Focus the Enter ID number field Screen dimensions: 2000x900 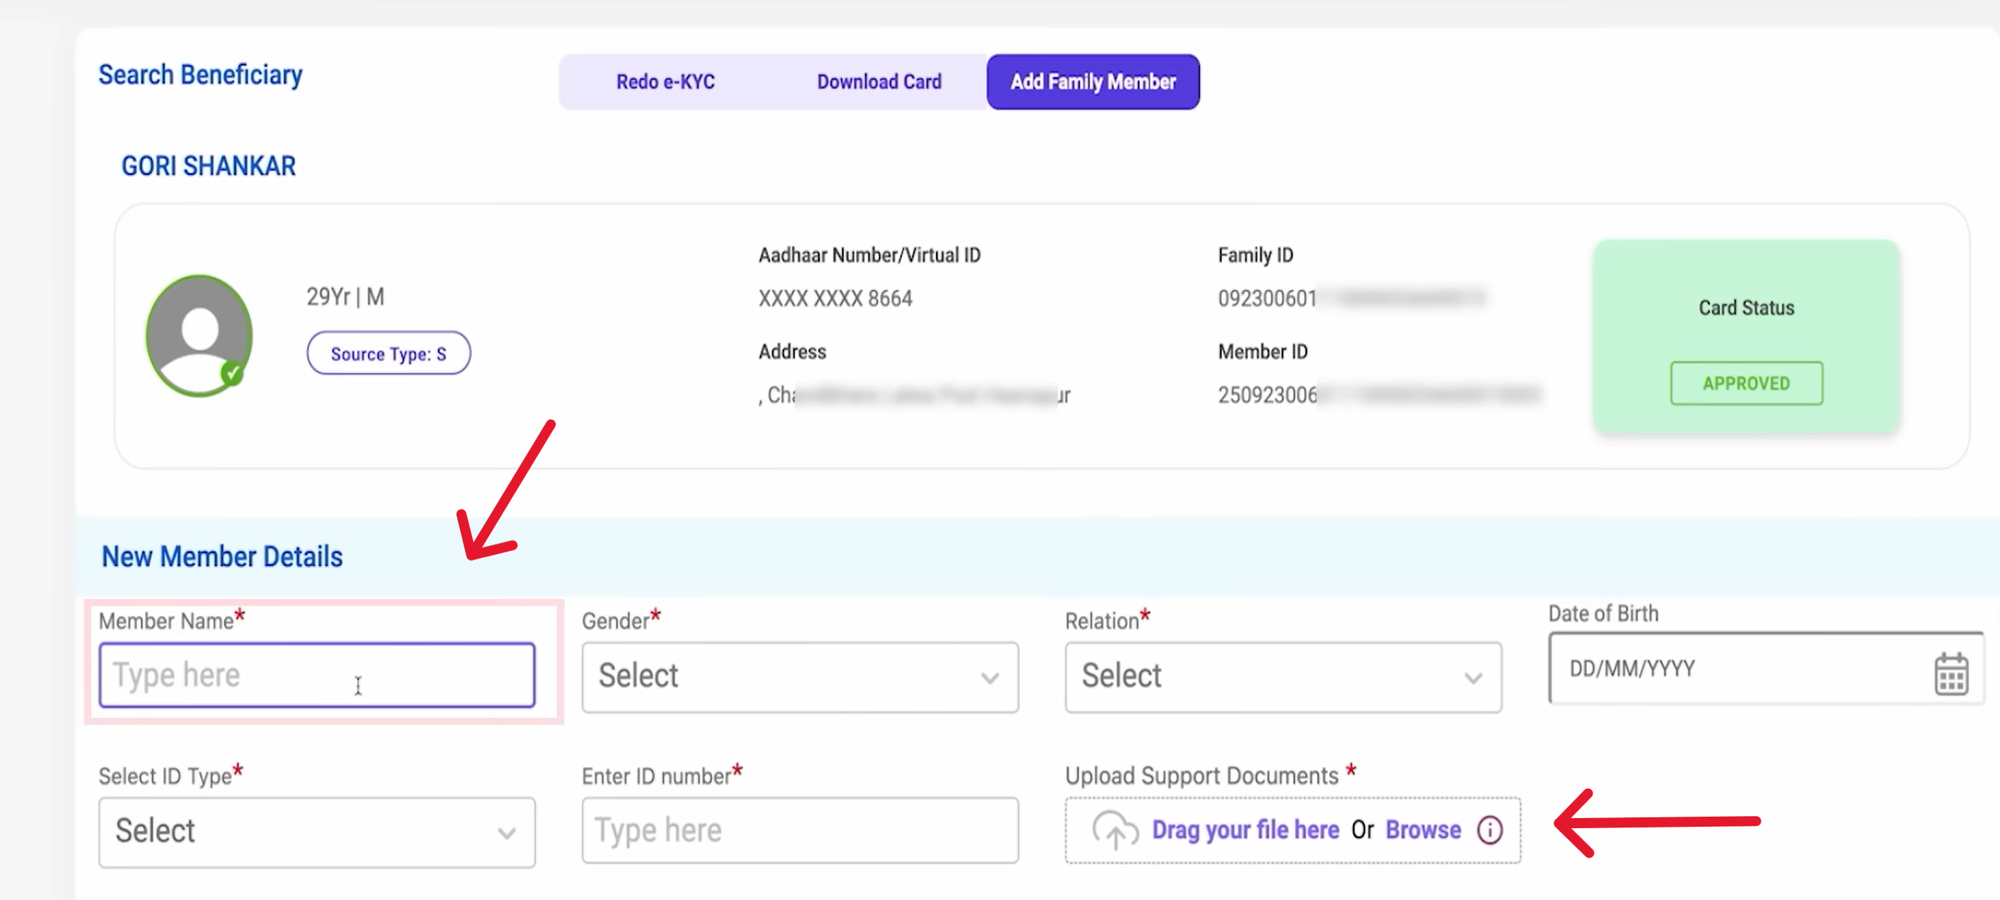[799, 830]
